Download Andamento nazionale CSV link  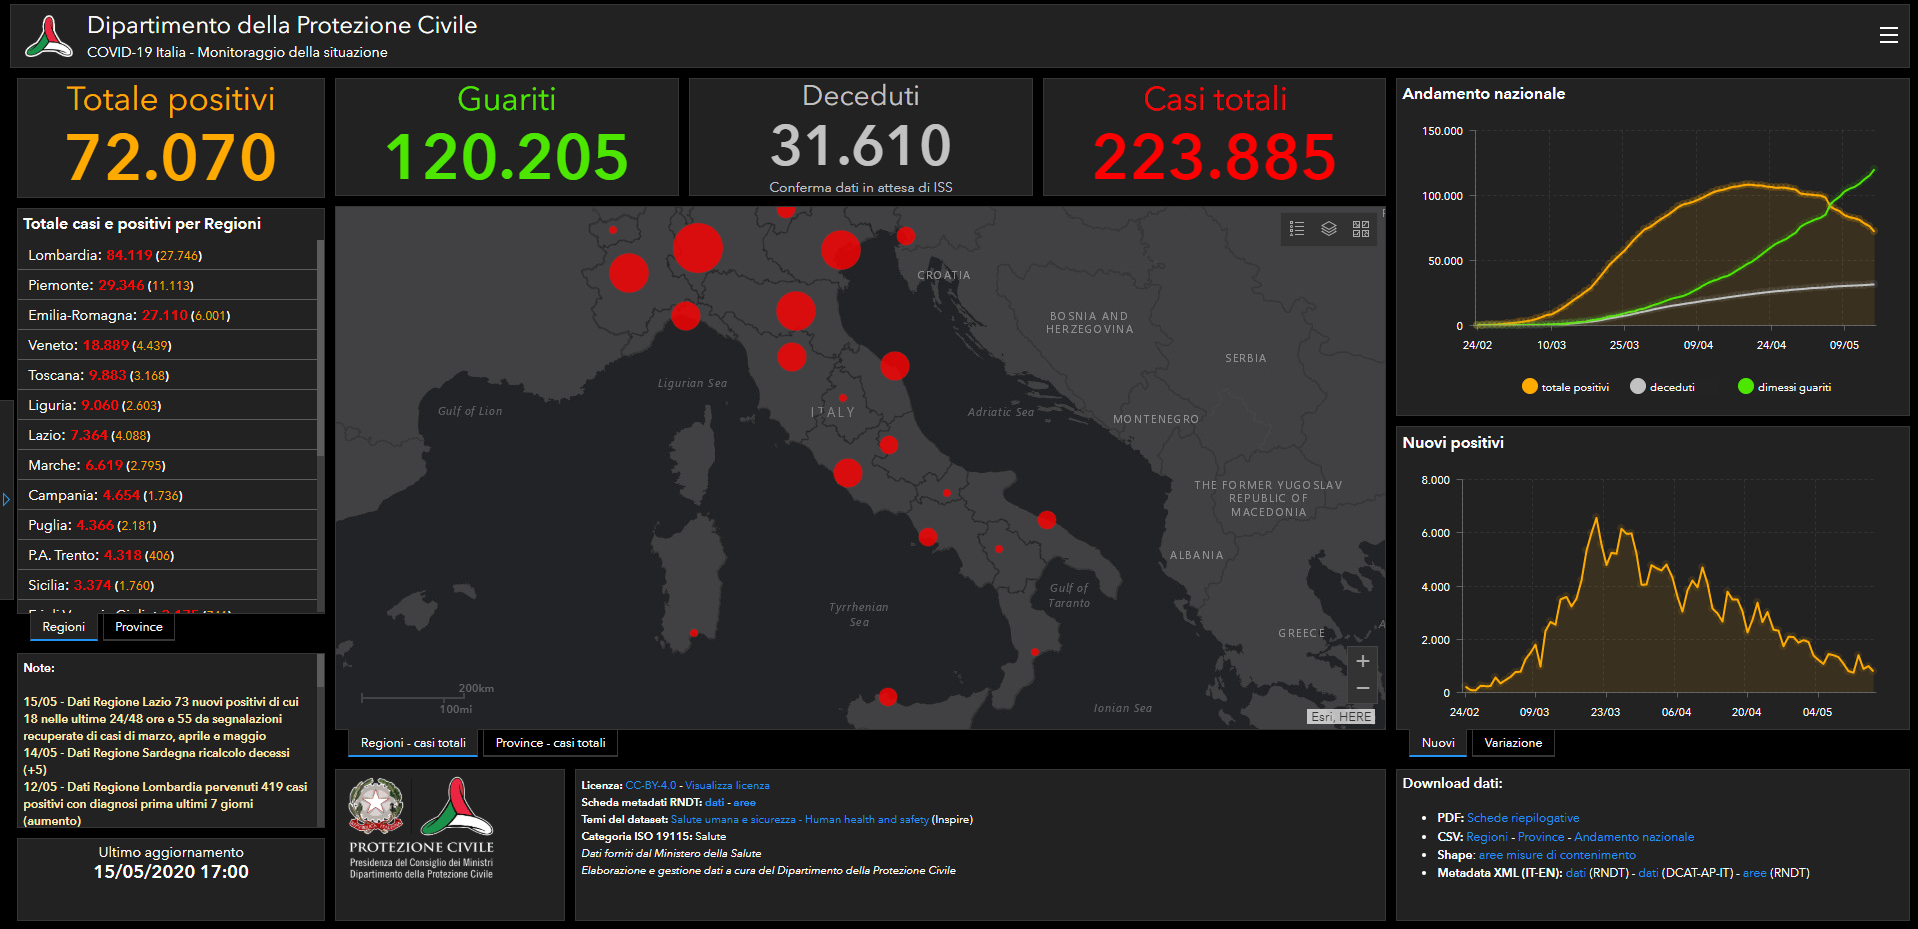[1634, 837]
